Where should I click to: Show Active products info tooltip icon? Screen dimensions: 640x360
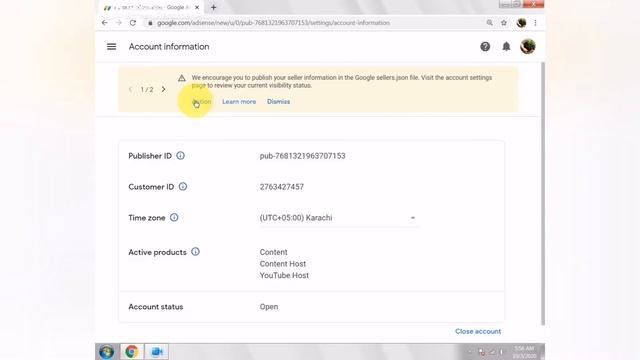click(196, 252)
